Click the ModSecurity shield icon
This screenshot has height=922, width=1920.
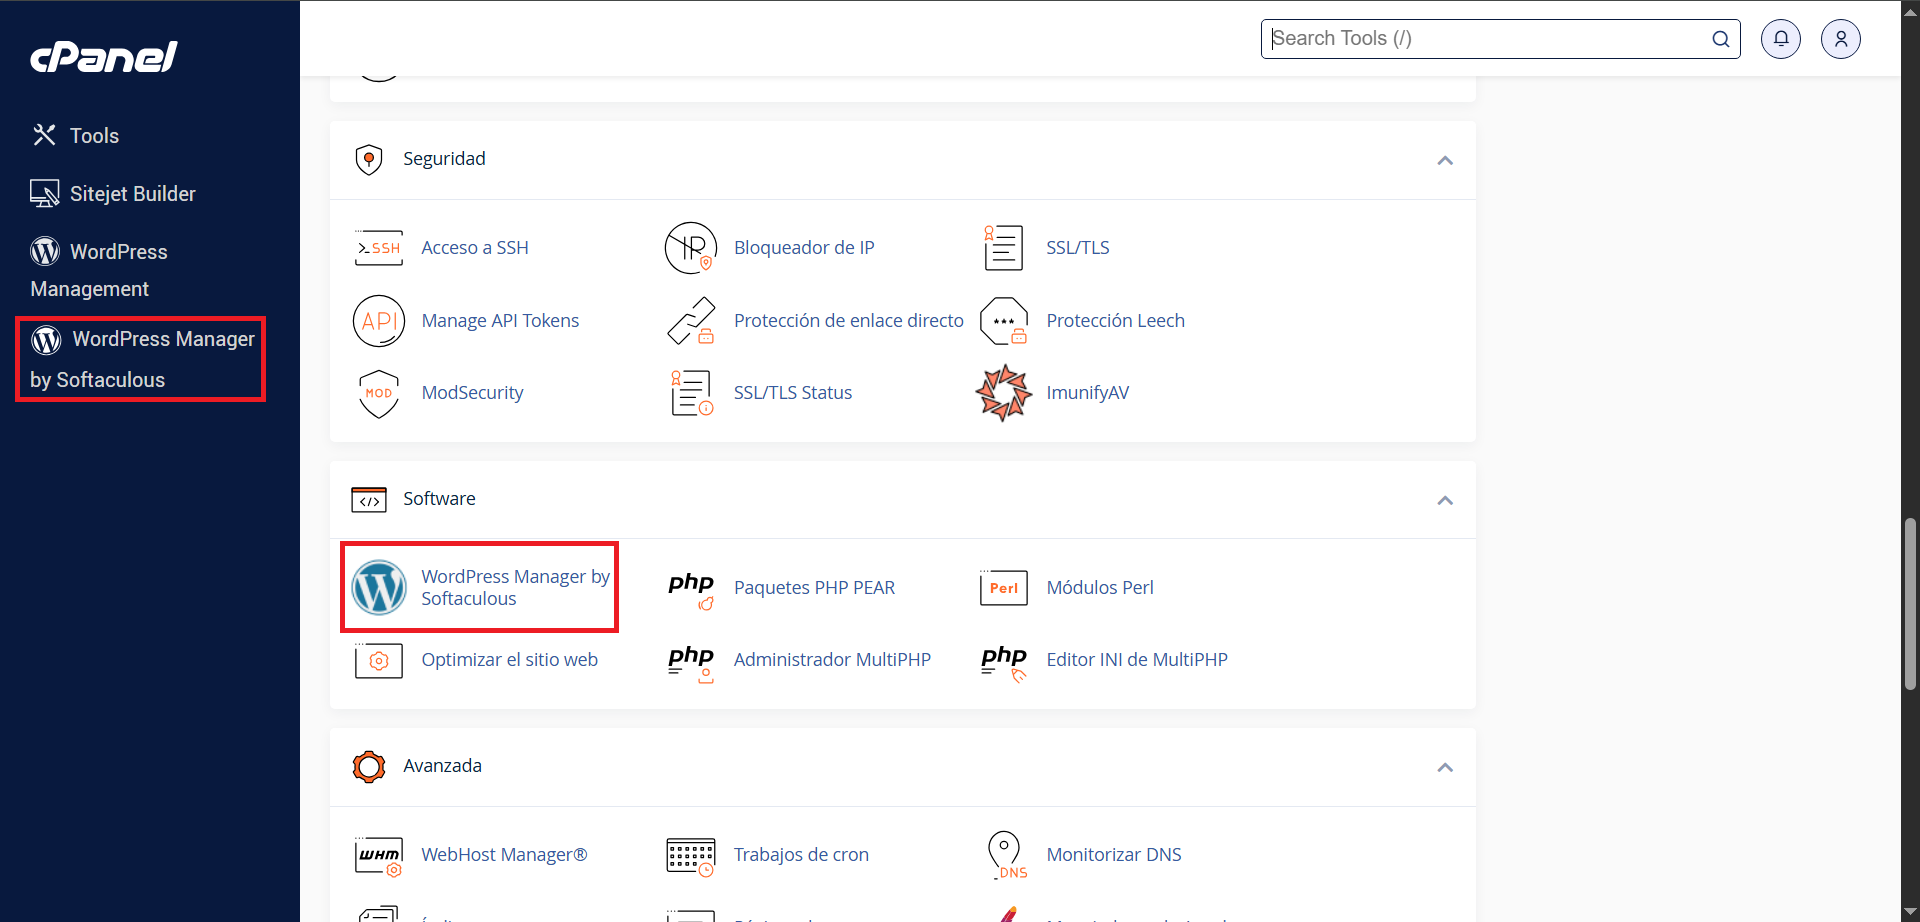(379, 393)
